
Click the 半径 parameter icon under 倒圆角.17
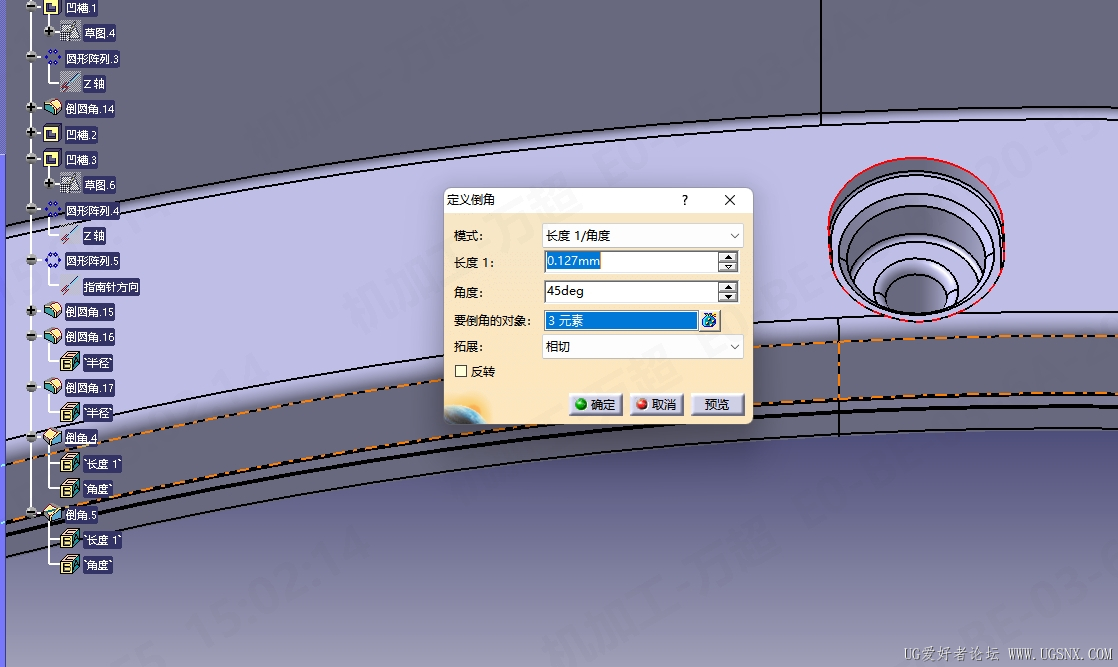tap(70, 412)
